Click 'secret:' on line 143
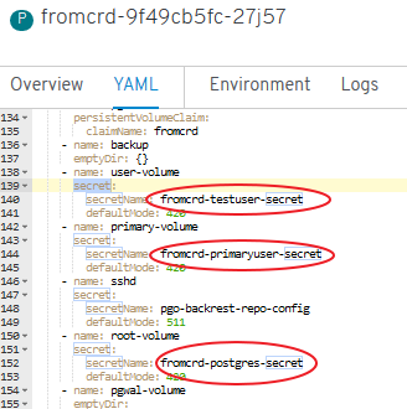The height and width of the screenshot is (409, 407). [x=95, y=240]
